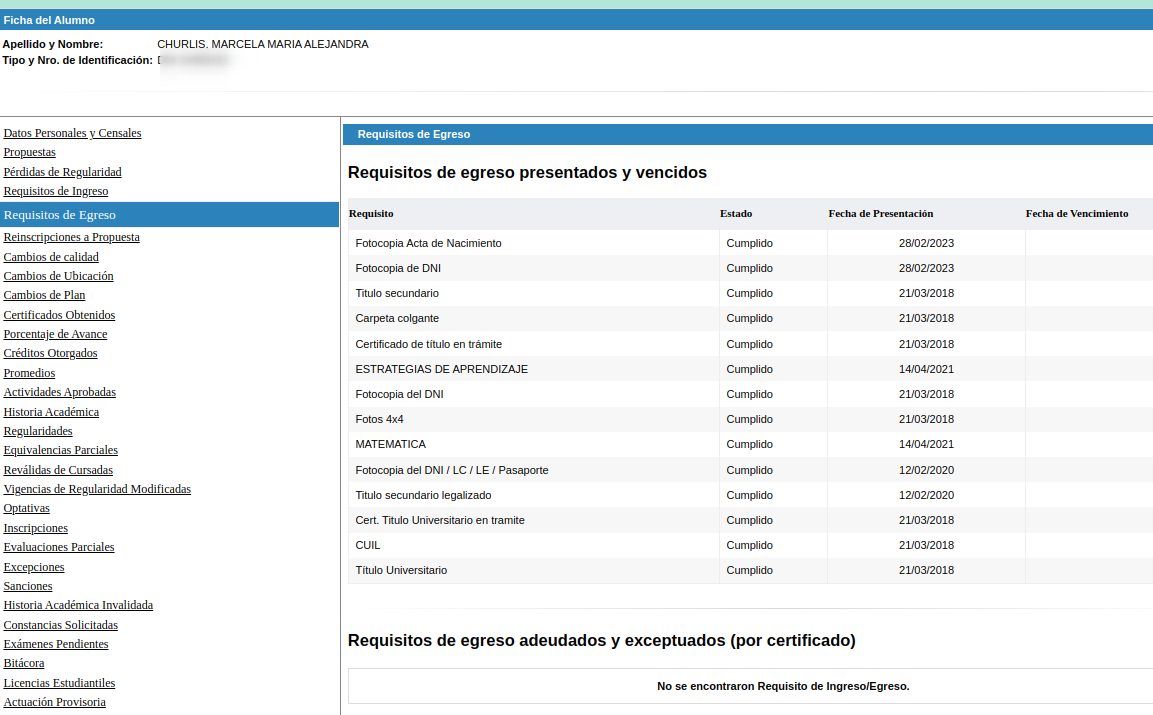
Task: Open the Bitácora link
Action: (24, 664)
